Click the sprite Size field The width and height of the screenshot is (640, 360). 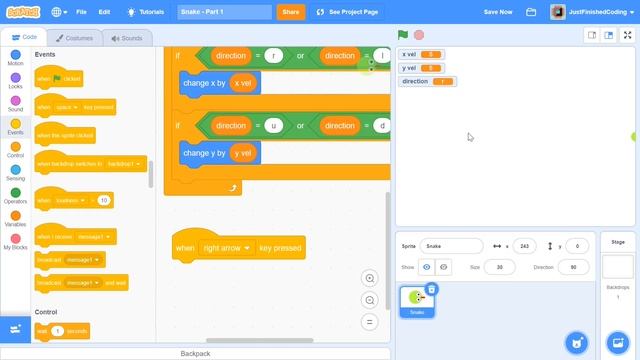click(x=500, y=267)
